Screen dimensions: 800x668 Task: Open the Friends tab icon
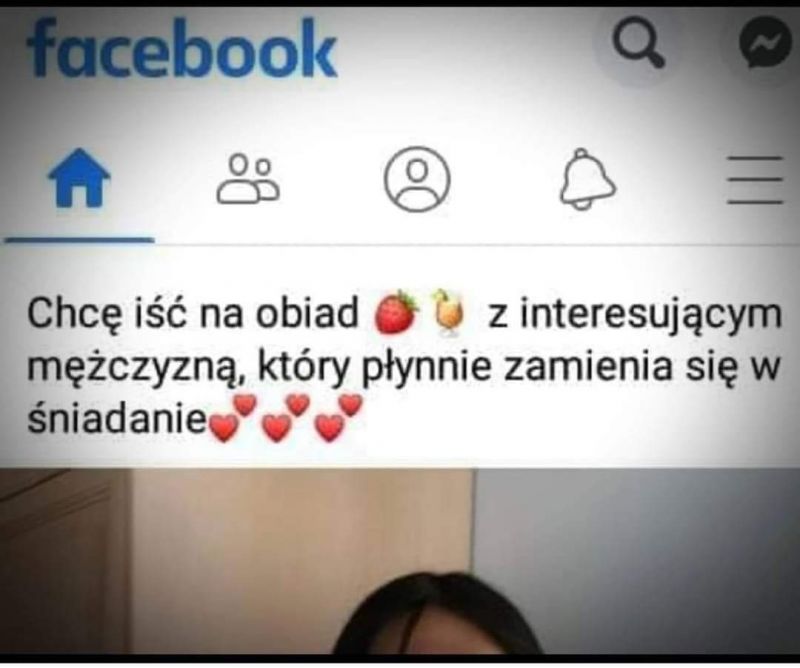[248, 179]
